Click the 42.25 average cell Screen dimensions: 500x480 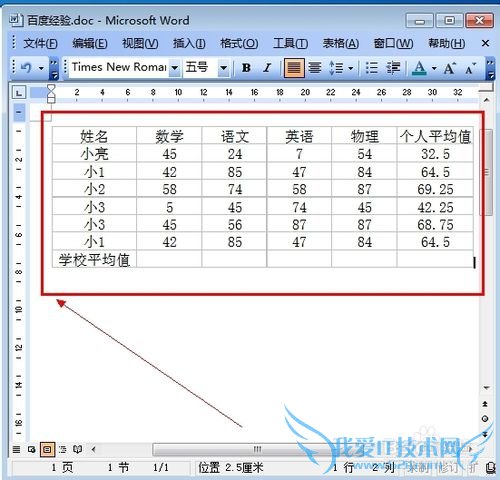click(x=435, y=207)
